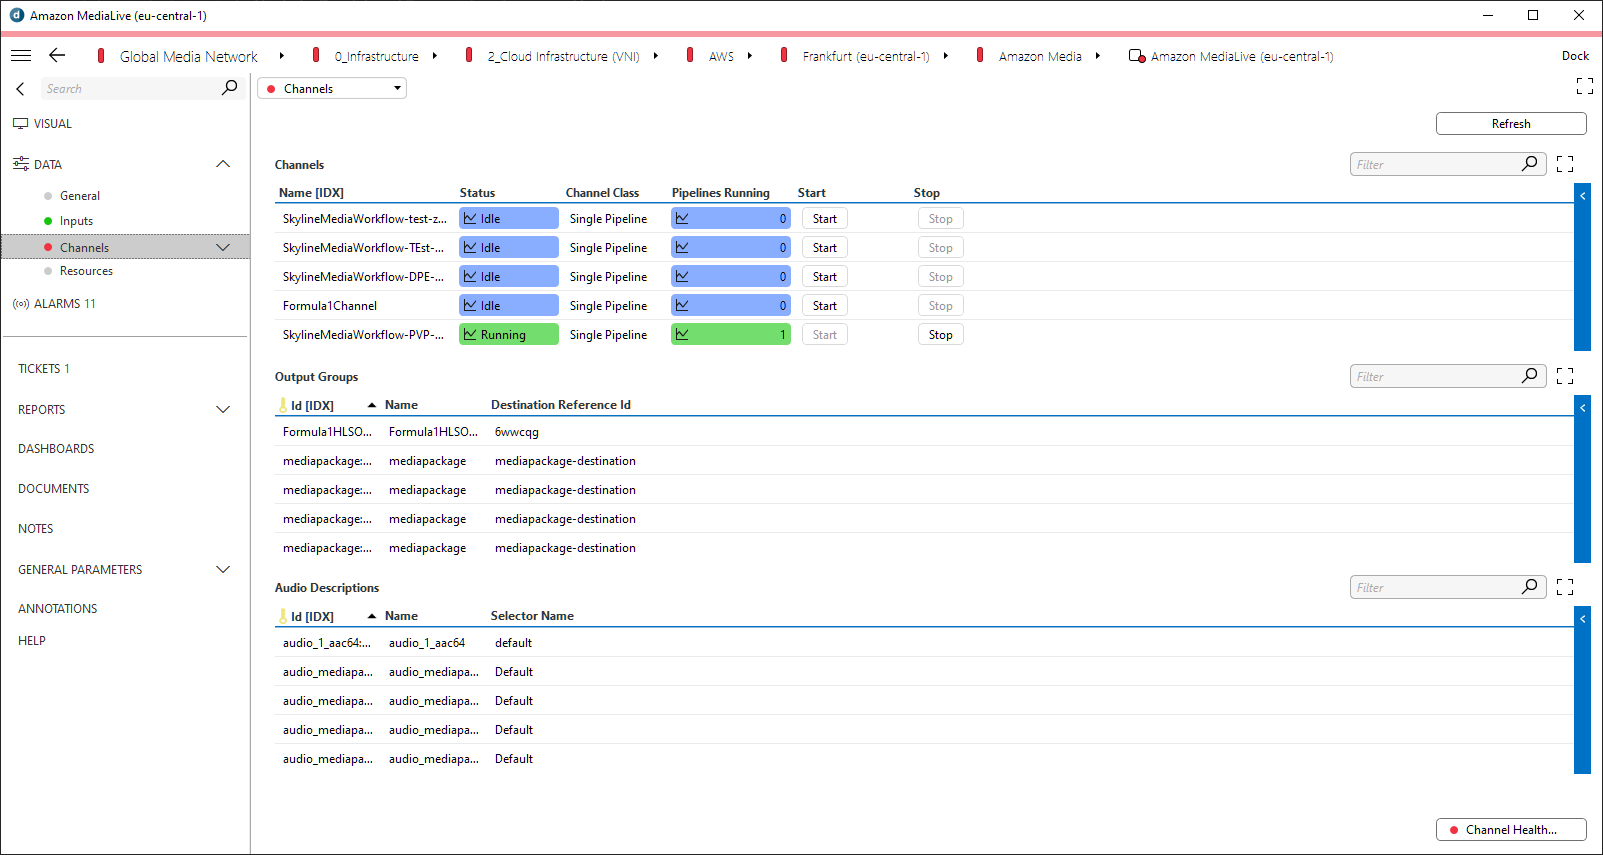Image resolution: width=1603 pixels, height=855 pixels.
Task: Click the Amazon MediaLive element icon in breadcrumb
Action: [x=1137, y=56]
